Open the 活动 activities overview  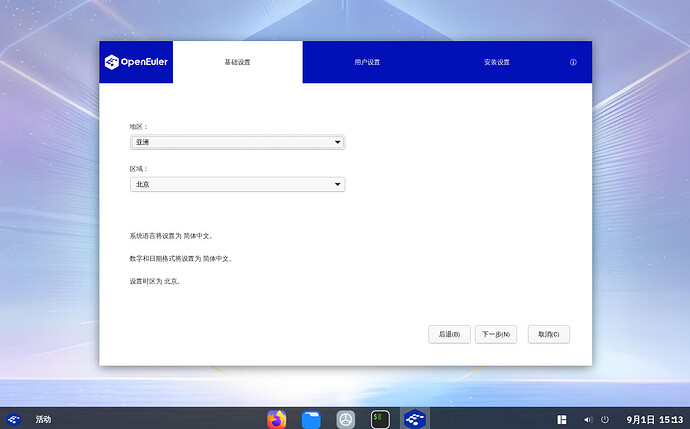coord(43,419)
